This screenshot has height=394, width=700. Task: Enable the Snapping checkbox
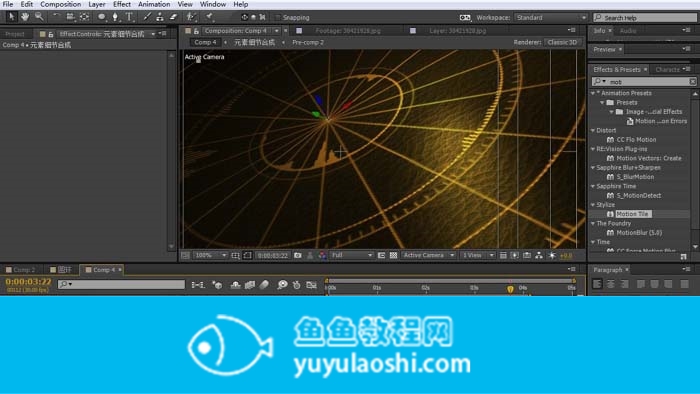tap(278, 17)
